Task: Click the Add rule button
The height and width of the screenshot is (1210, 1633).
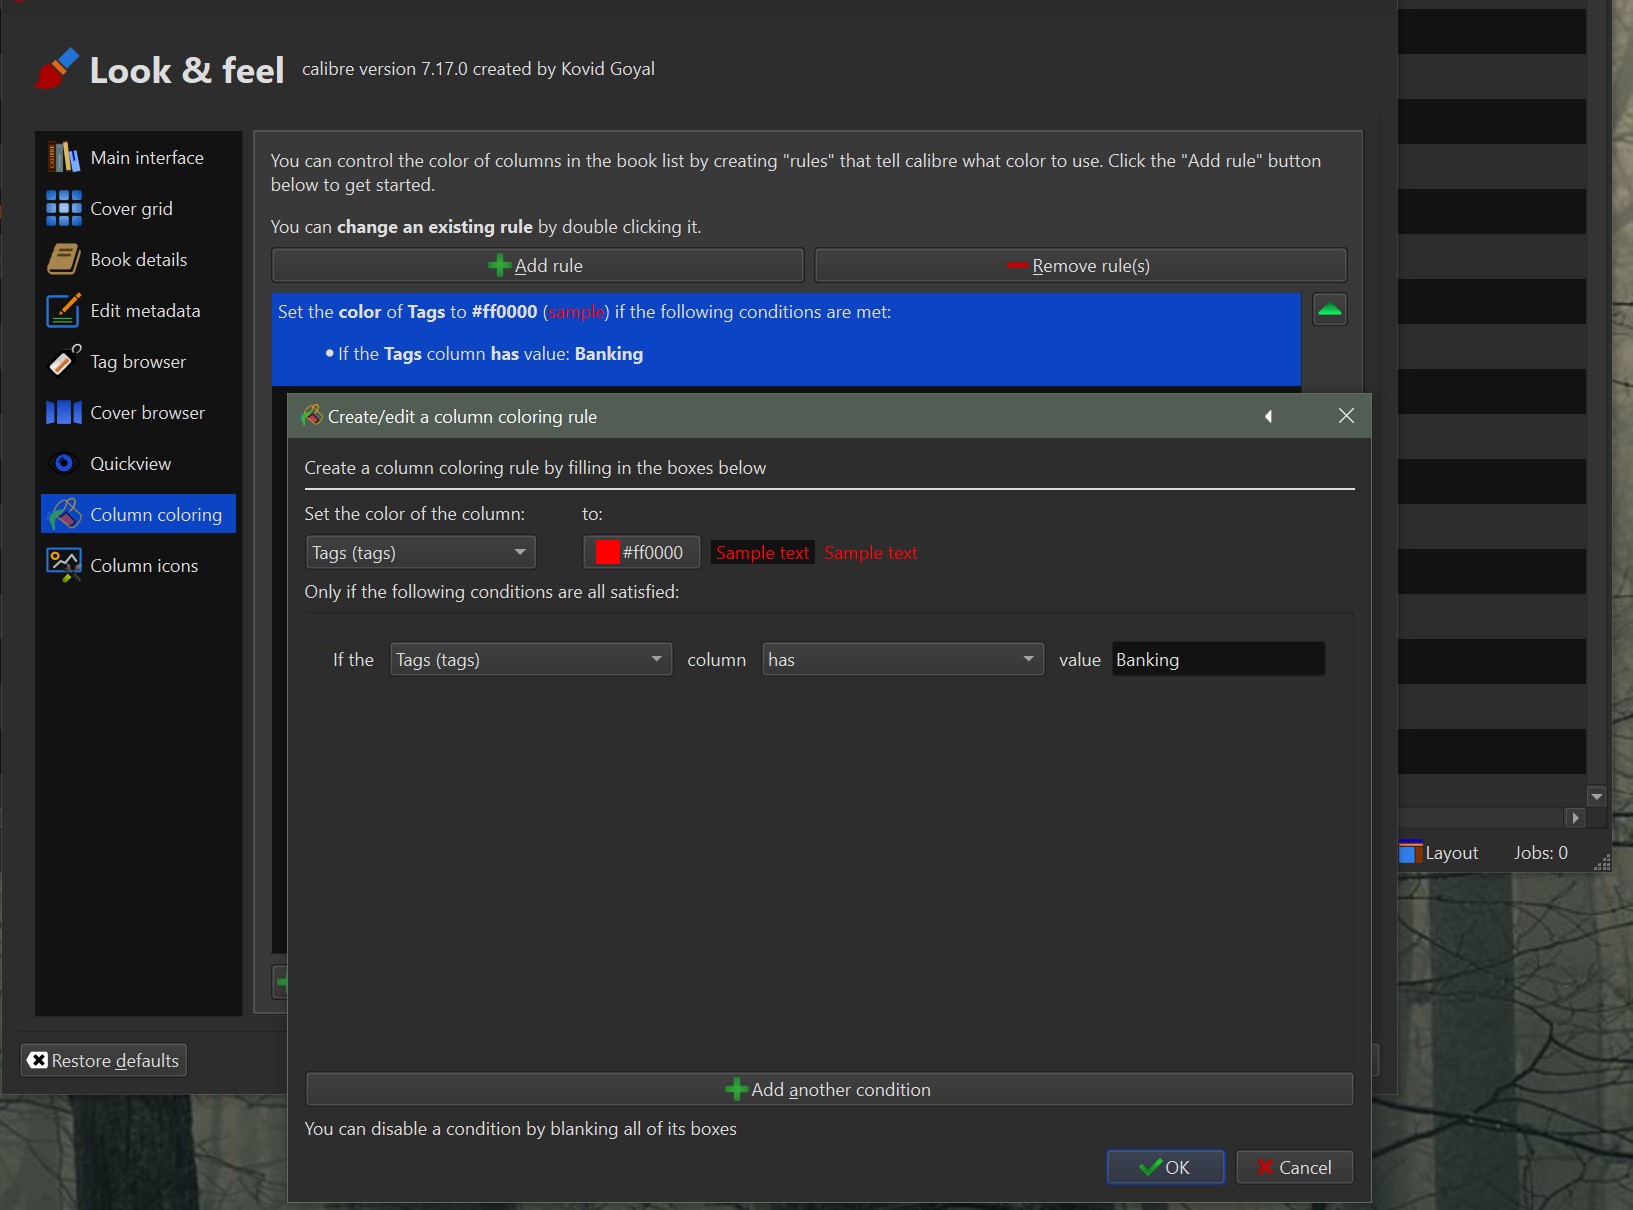Action: click(x=537, y=266)
